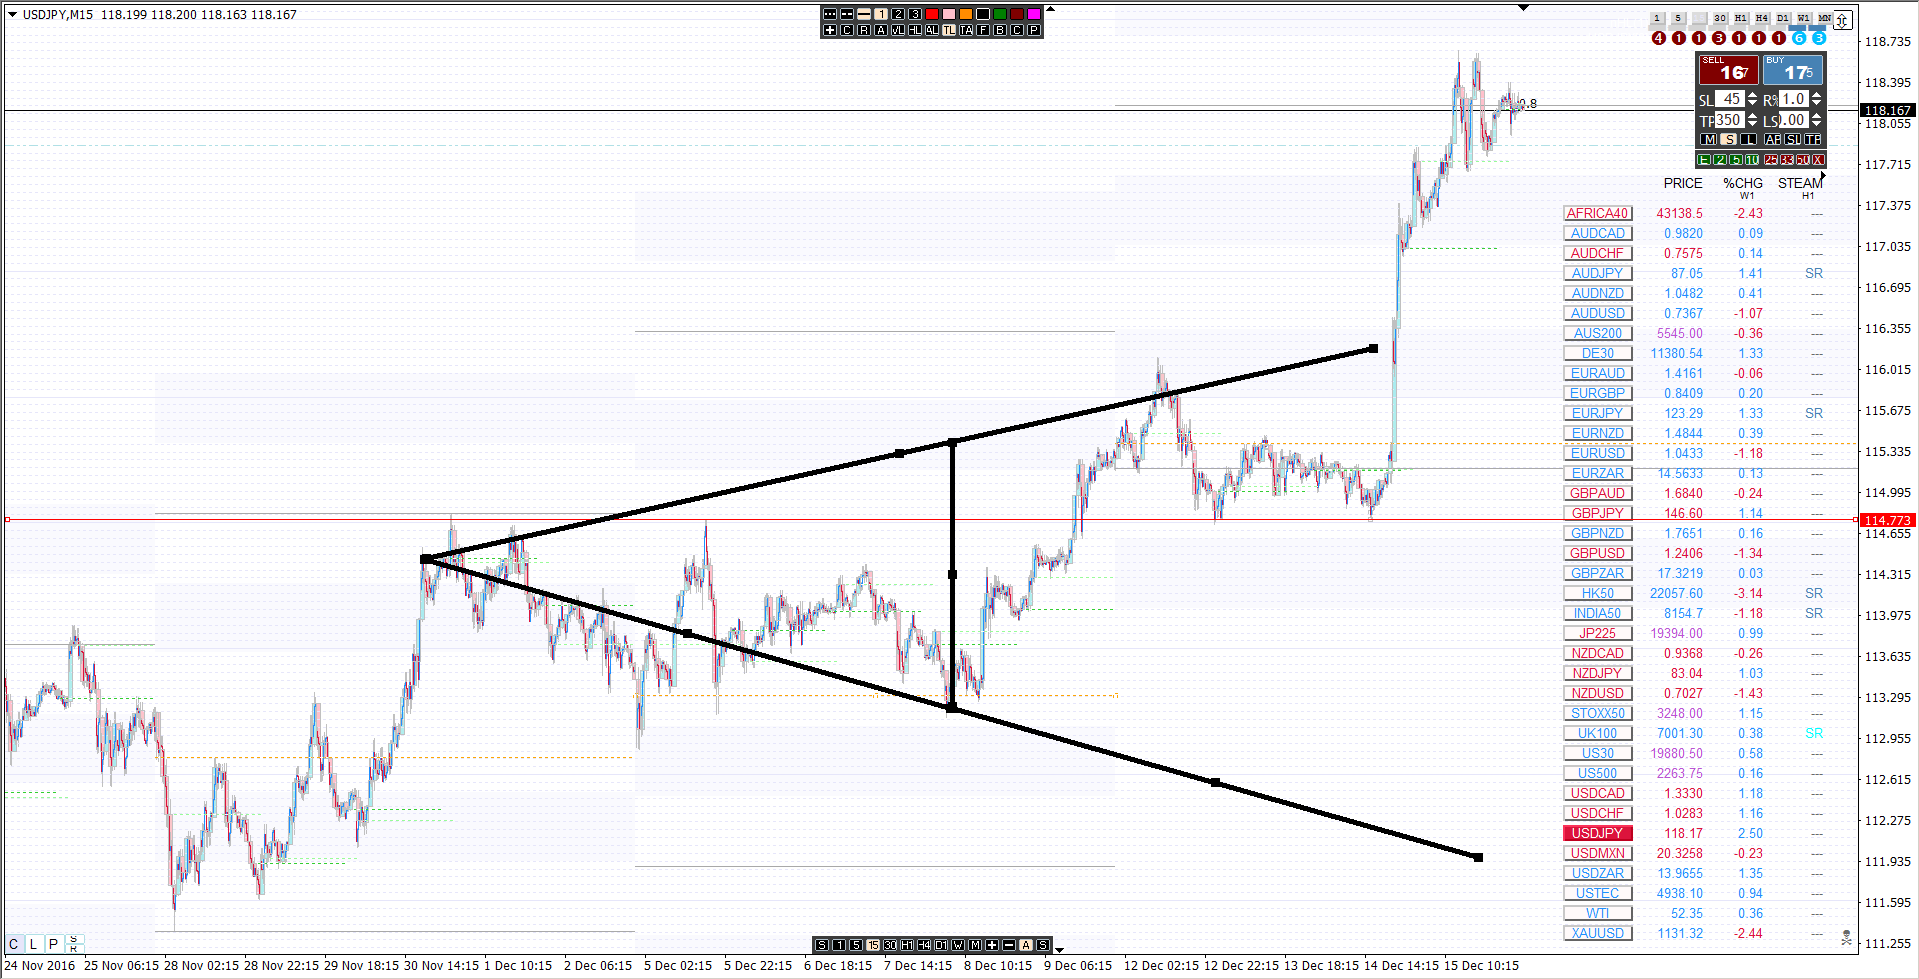
Task: Select the R rectangle drawing tool
Action: pyautogui.click(x=864, y=30)
